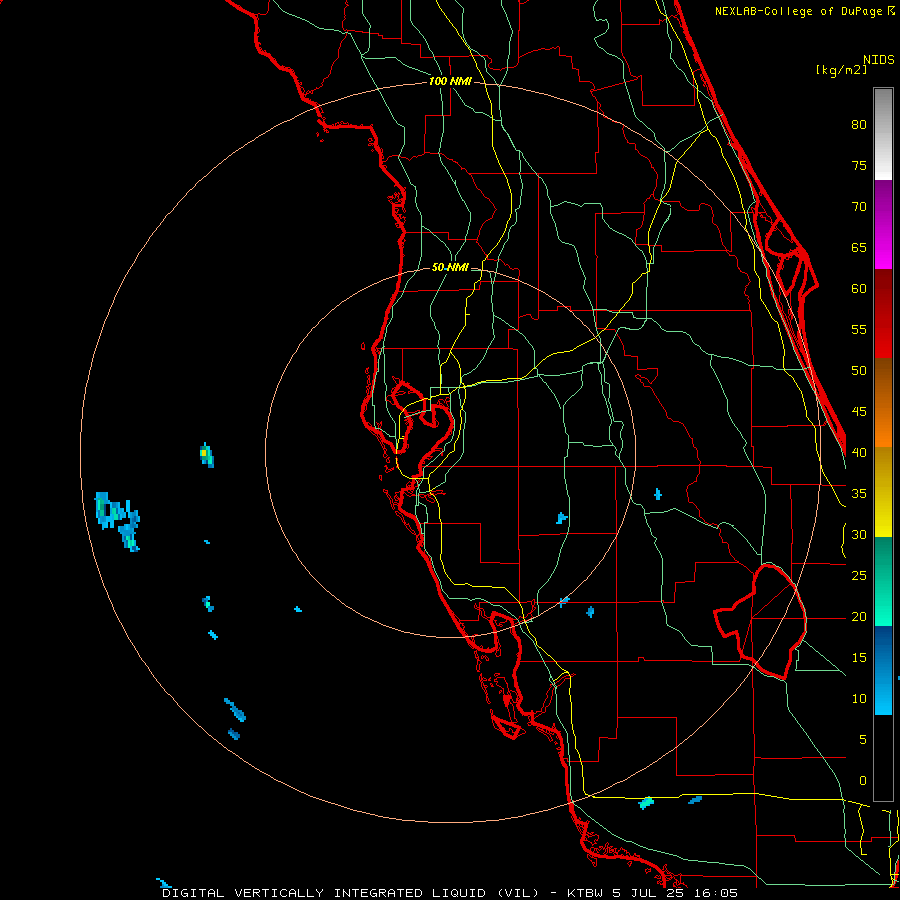This screenshot has height=900, width=900.
Task: Click the 80 value on the color scale
Action: [859, 125]
